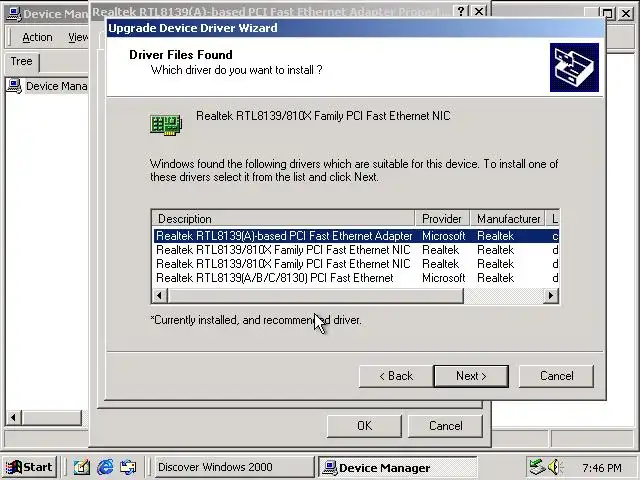
Task: Launch Internet Explorer from quick launch
Action: [105, 467]
